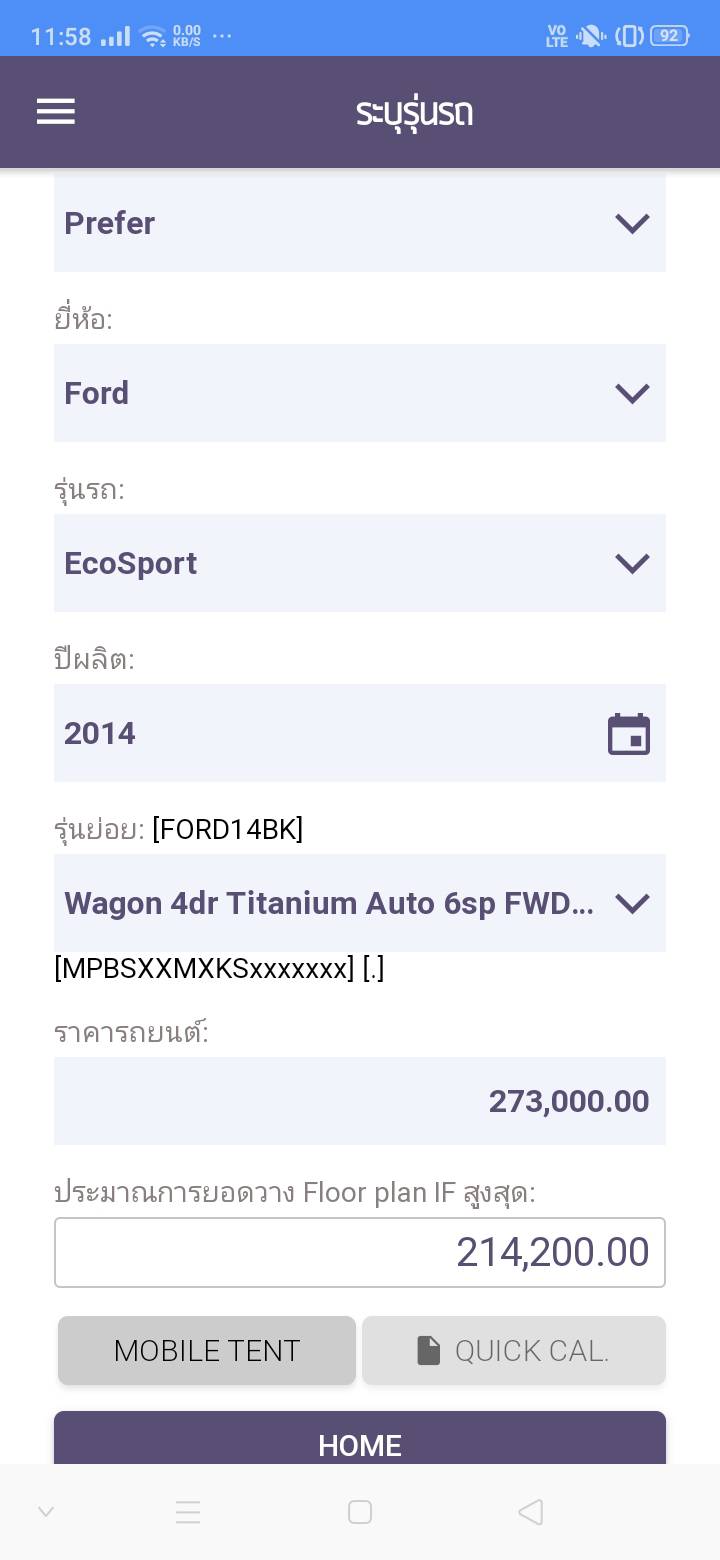Open the hamburger navigation menu
This screenshot has height=1560, width=720.
56,112
